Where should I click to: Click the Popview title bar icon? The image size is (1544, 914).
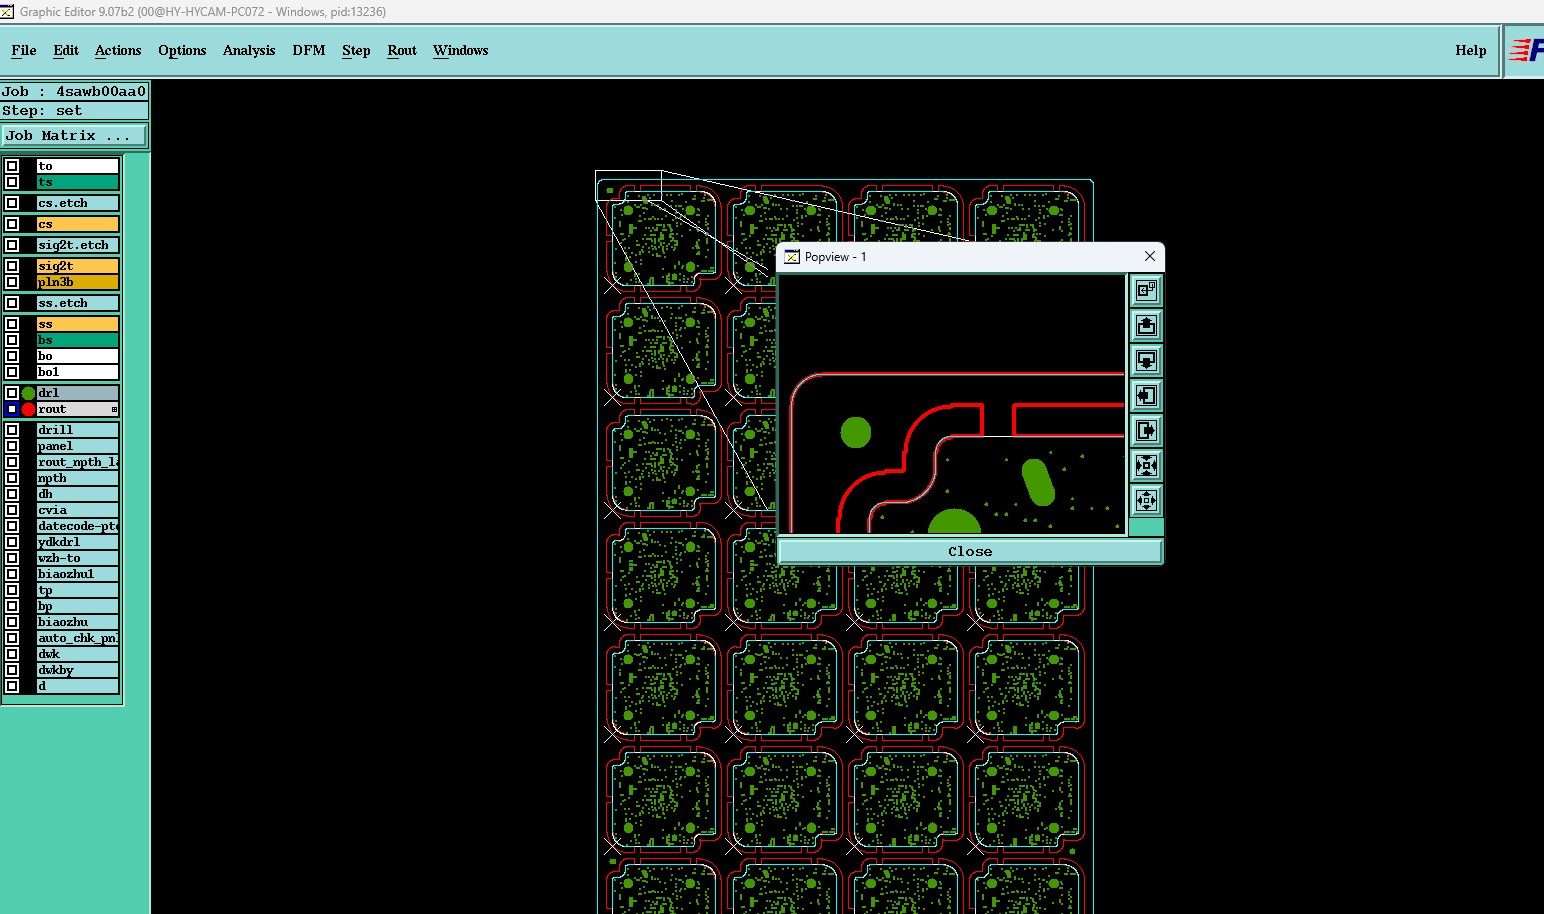coord(792,257)
